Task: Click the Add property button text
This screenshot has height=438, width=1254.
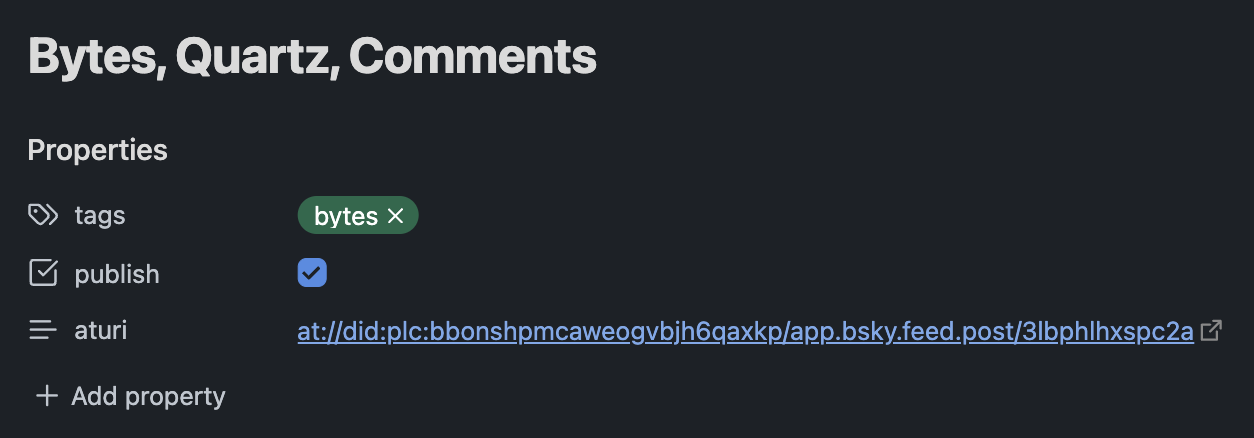Action: (x=148, y=396)
